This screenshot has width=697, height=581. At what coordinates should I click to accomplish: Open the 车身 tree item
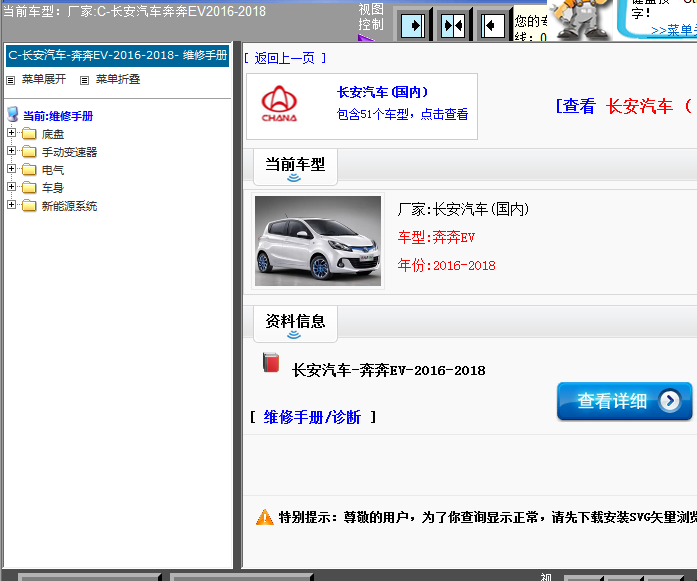(x=53, y=188)
